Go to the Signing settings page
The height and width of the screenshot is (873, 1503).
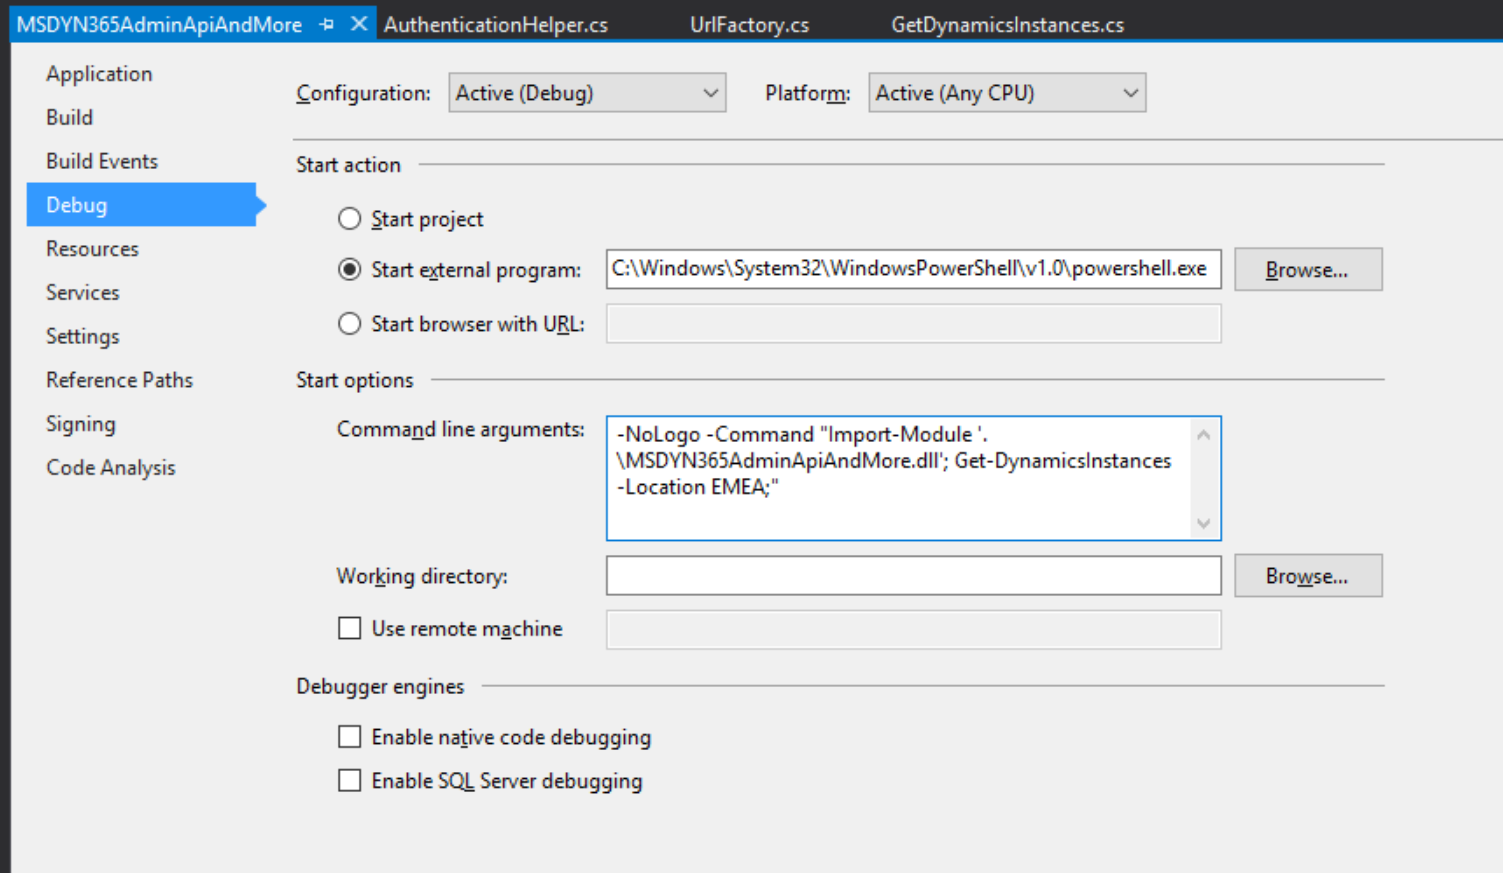point(81,424)
